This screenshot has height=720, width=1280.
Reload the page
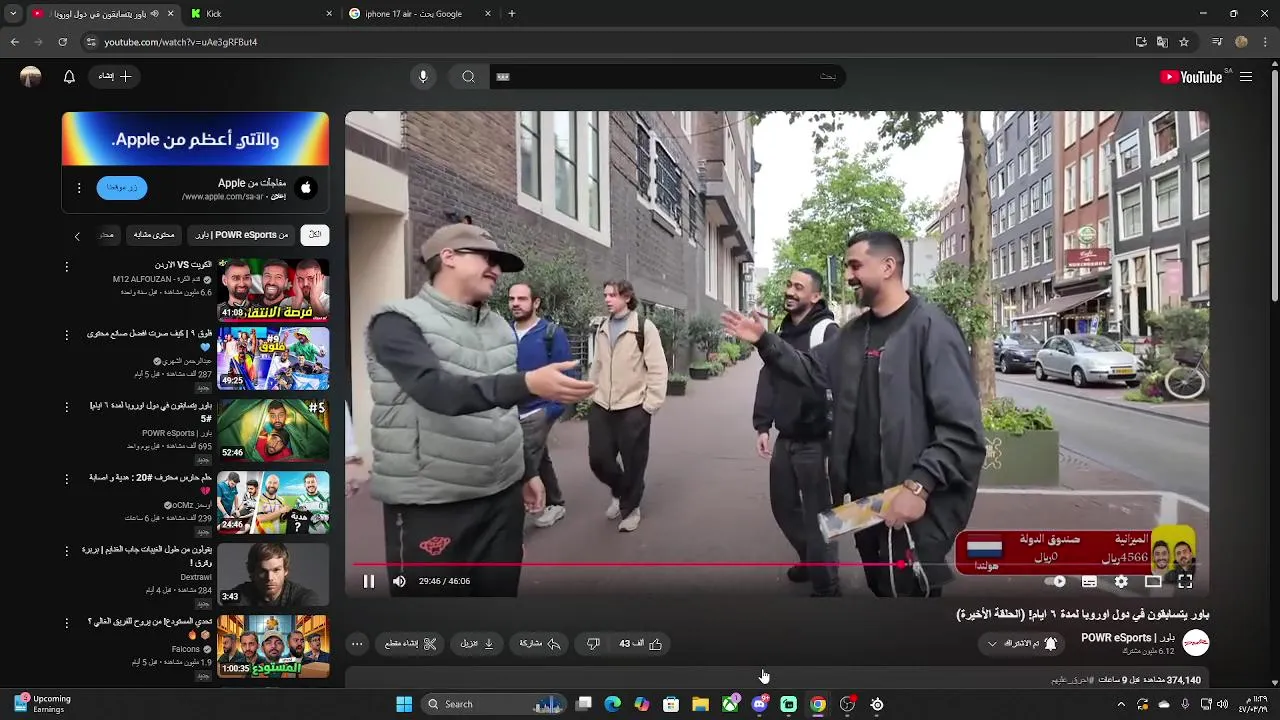click(x=62, y=42)
